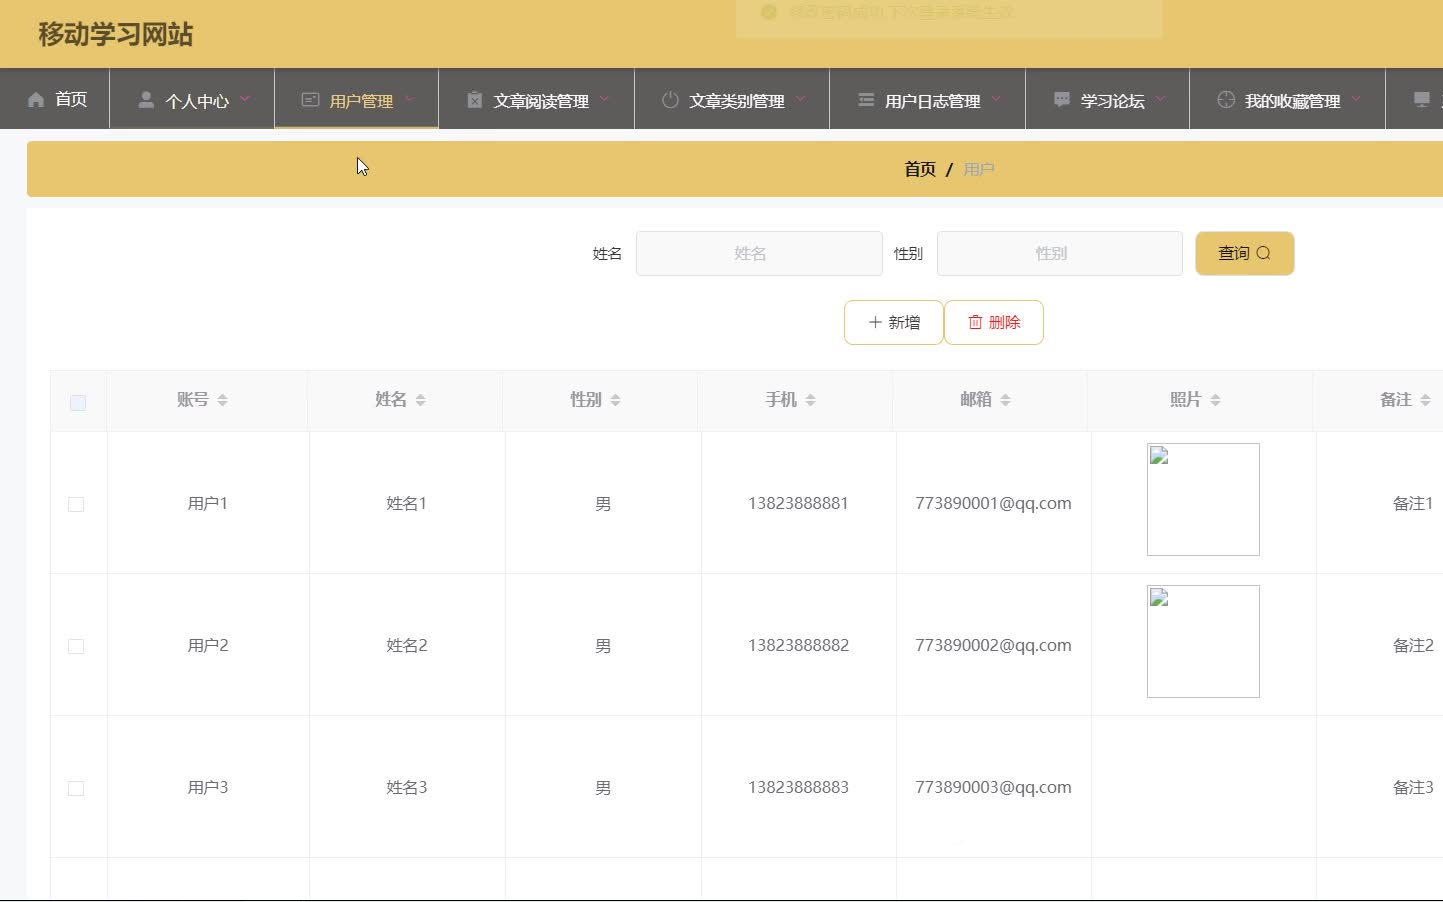The image size is (1443, 902).
Task: Expand the 文章类别管理 dropdown arrow
Action: tap(800, 99)
